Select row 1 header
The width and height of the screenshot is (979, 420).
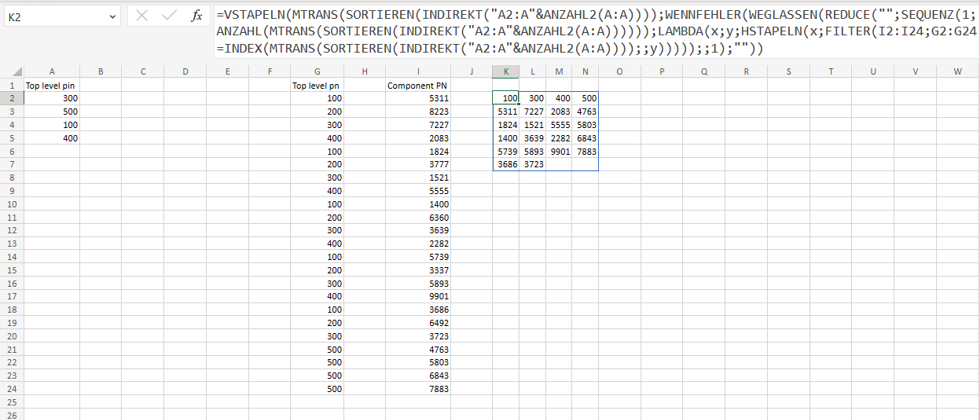[12, 85]
